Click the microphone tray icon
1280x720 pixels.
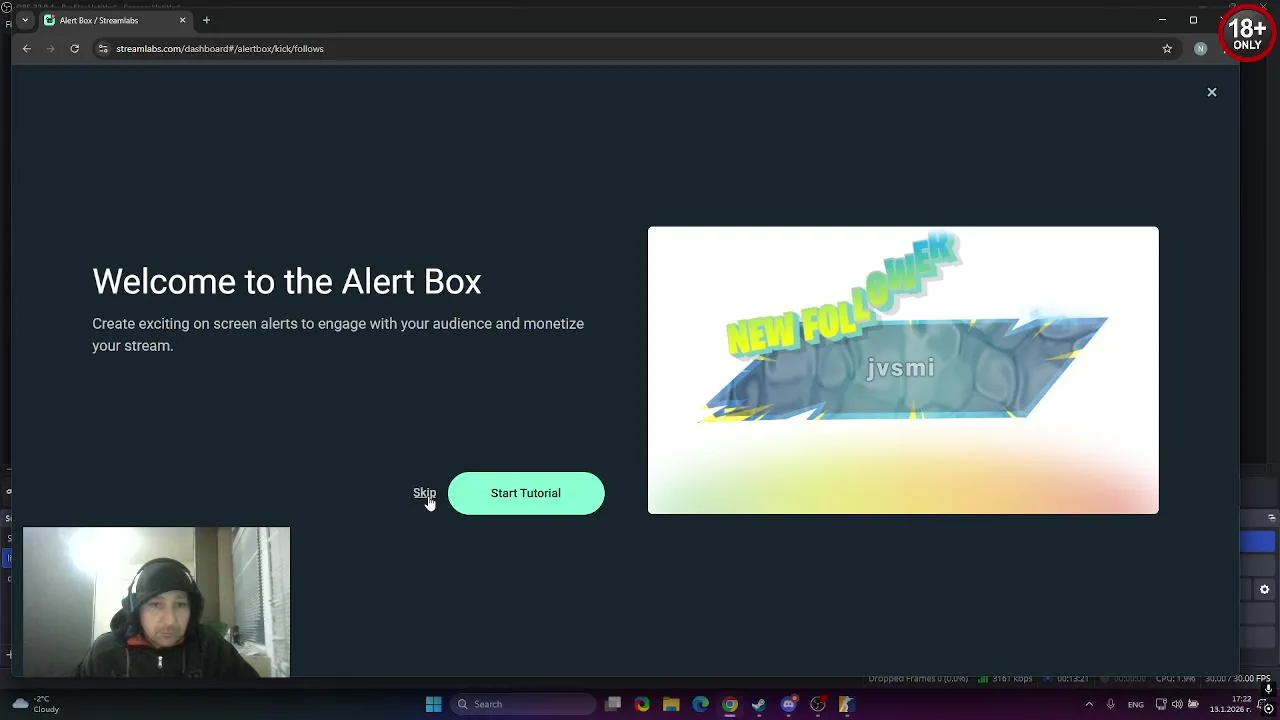coord(1110,704)
